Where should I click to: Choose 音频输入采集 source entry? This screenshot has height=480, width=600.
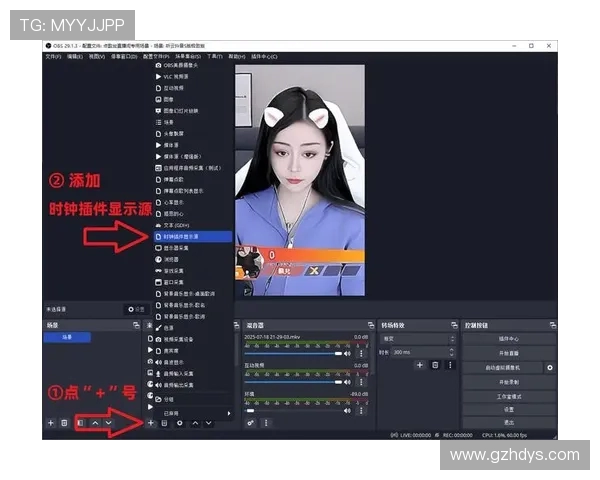click(x=193, y=374)
